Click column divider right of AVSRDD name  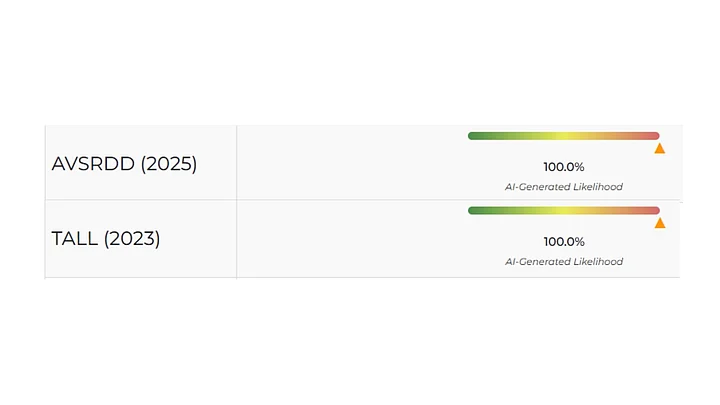tap(237, 163)
